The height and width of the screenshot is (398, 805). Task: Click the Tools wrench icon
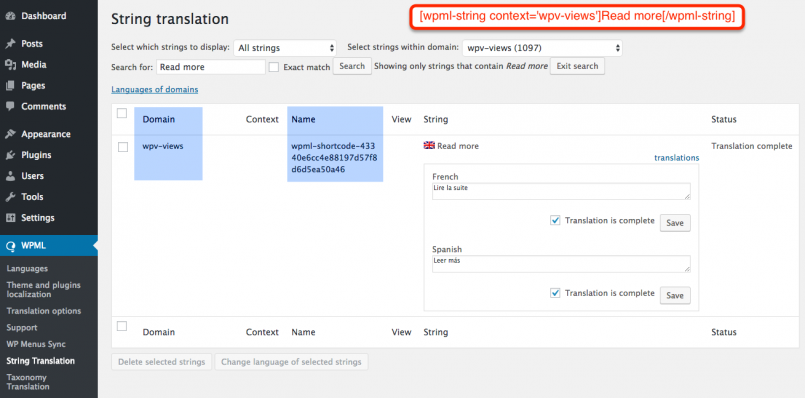tap(10, 197)
